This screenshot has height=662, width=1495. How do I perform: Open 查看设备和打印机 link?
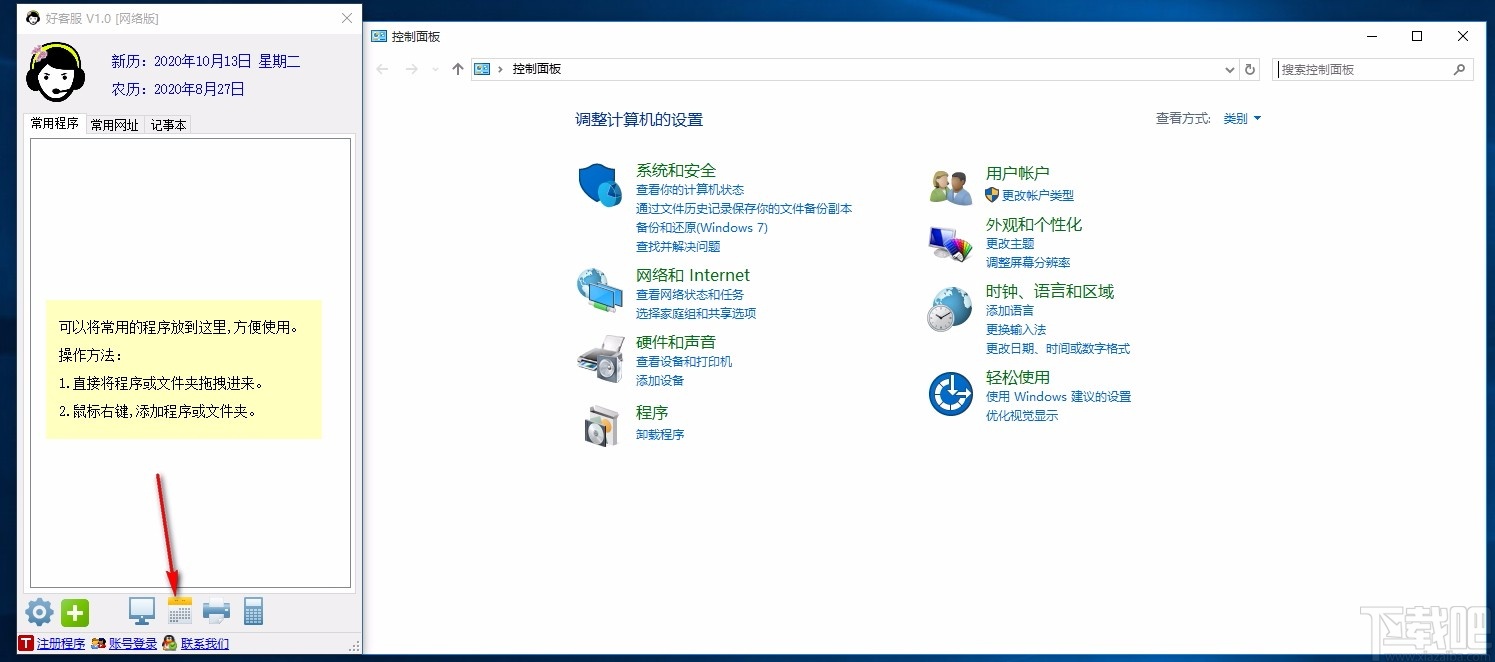(x=684, y=361)
